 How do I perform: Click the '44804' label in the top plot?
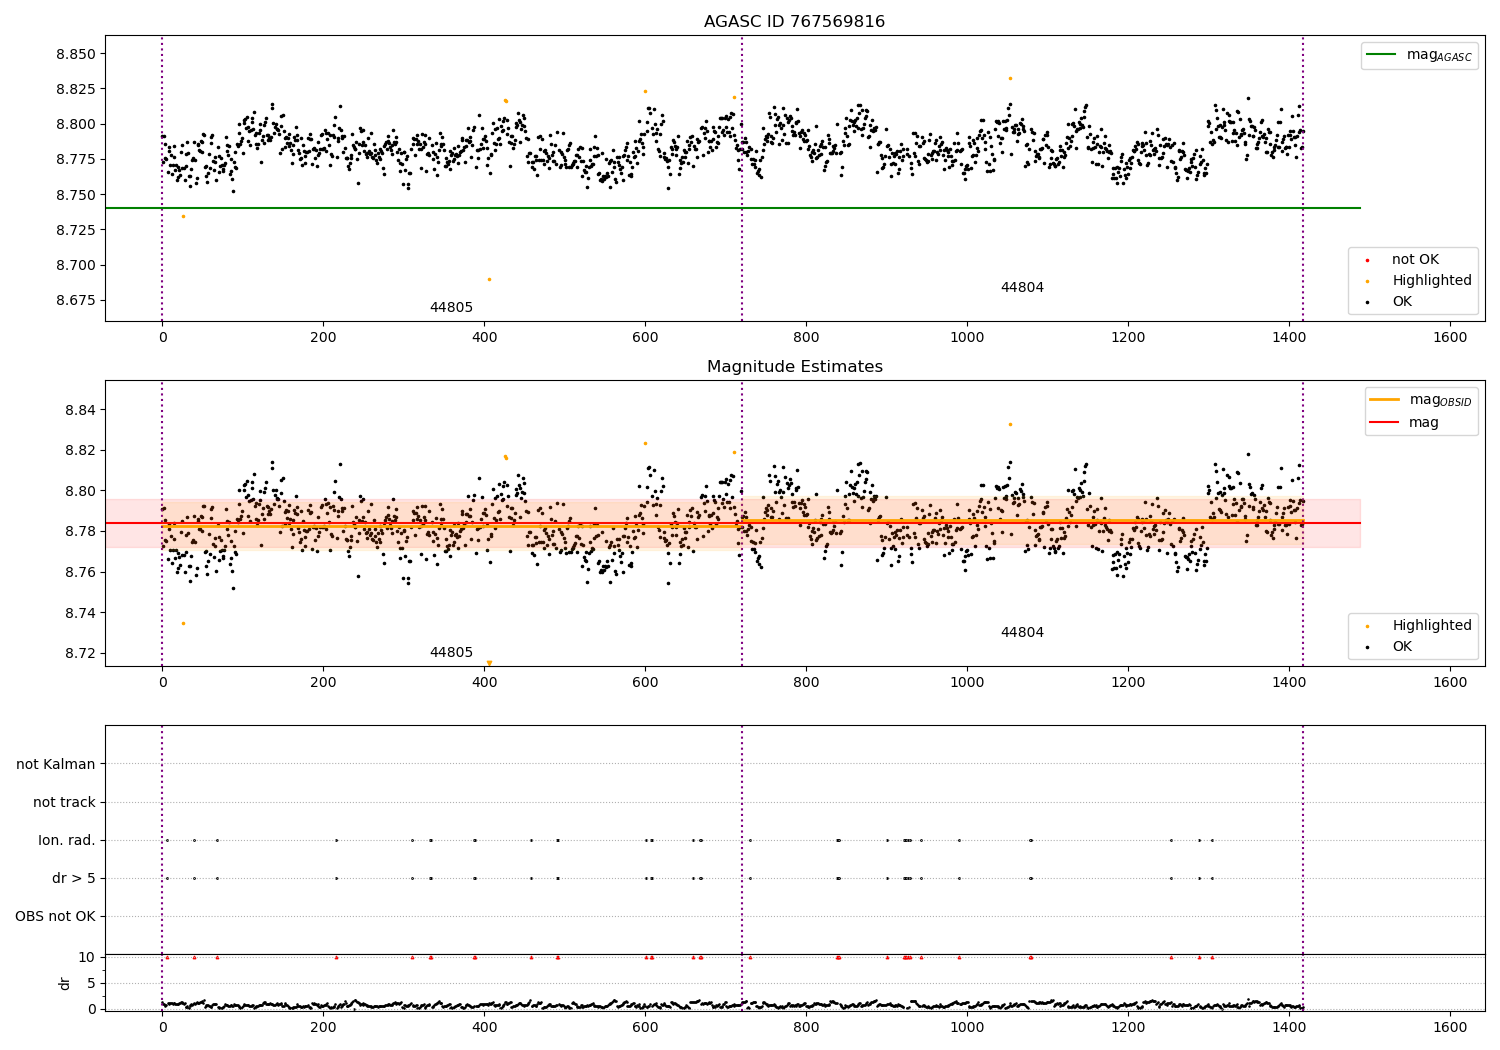[x=1022, y=288]
